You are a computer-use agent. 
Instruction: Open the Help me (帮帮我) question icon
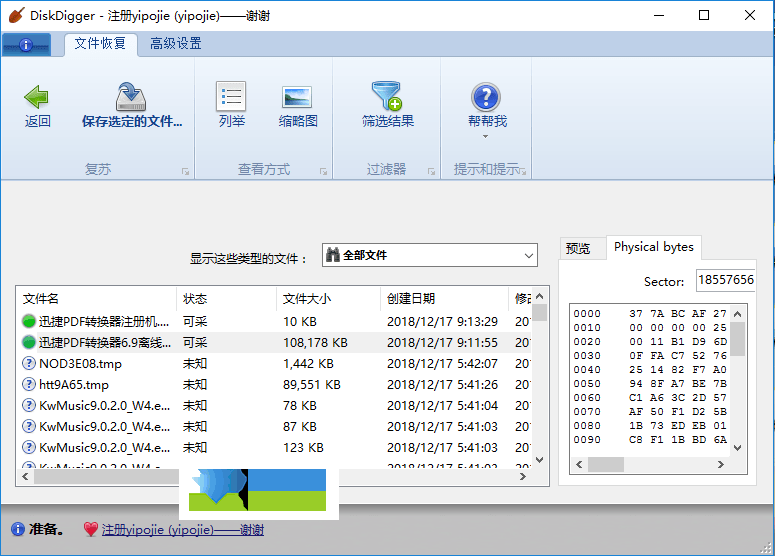[x=486, y=97]
